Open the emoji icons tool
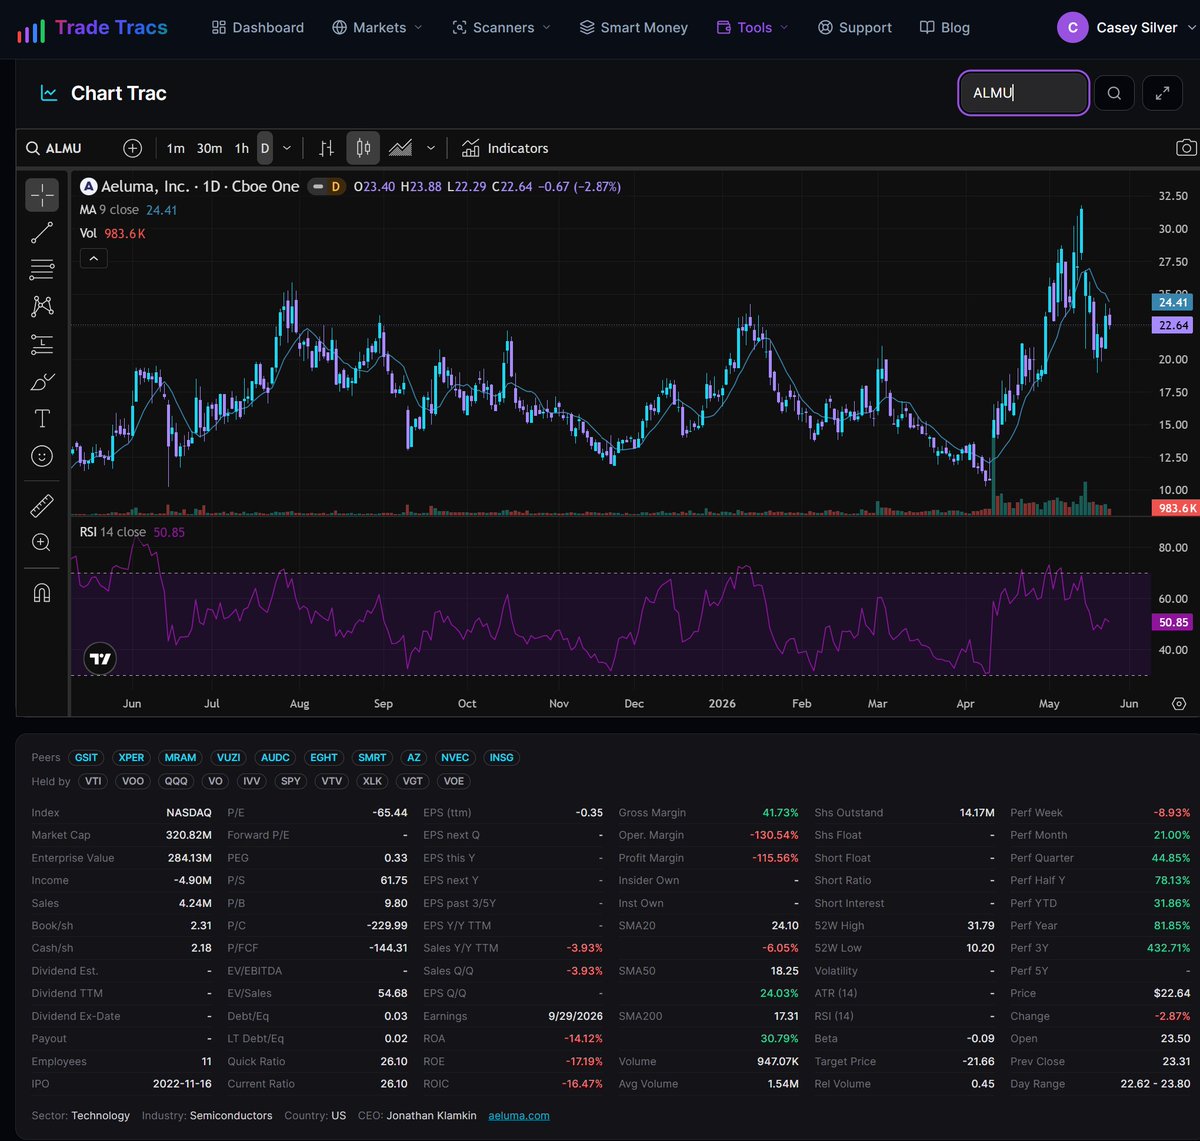1200x1141 pixels. [x=42, y=455]
